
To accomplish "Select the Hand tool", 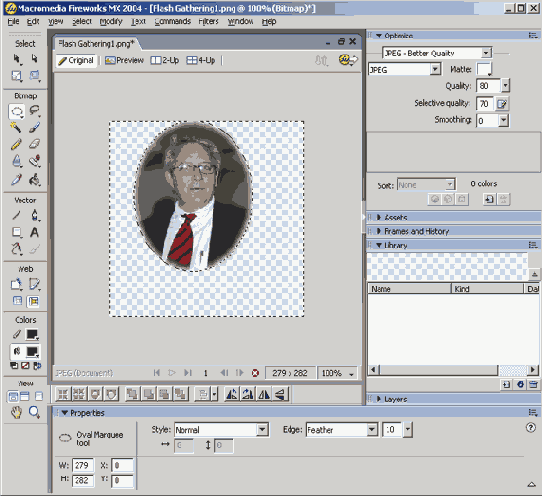I will [16, 412].
